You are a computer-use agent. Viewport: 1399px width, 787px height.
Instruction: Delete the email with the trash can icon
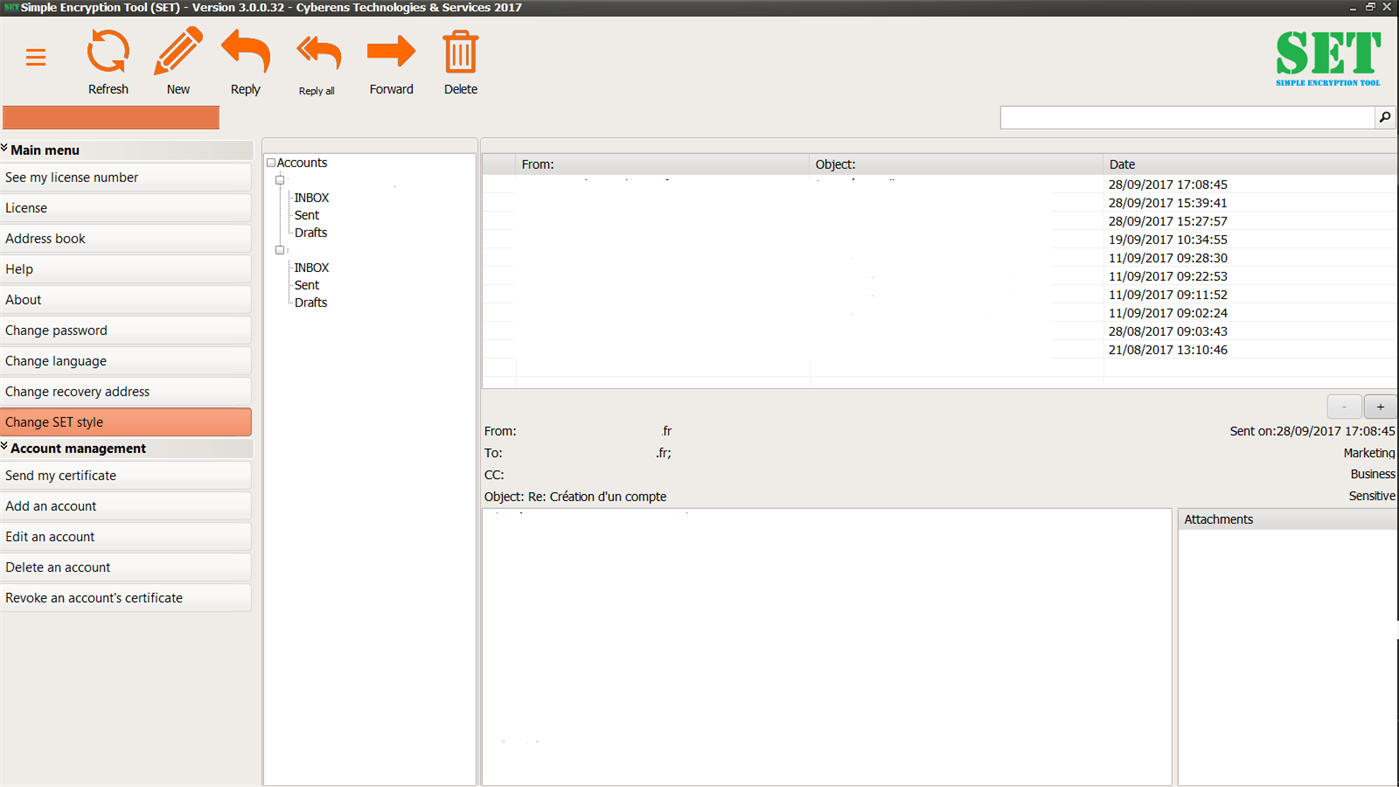460,51
